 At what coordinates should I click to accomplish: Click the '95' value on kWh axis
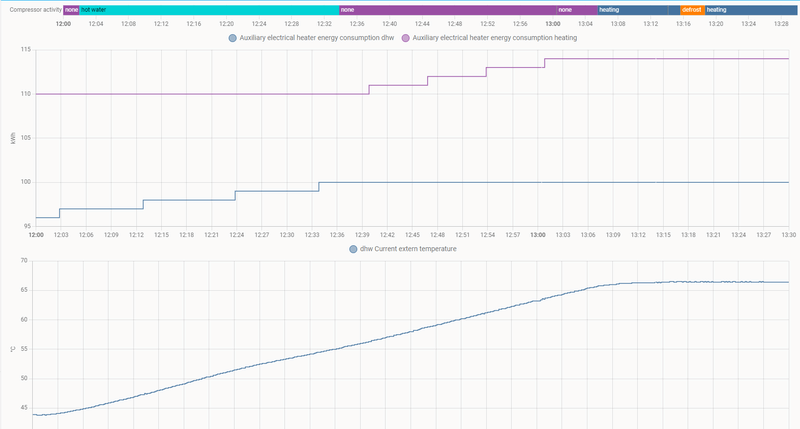[x=27, y=226]
